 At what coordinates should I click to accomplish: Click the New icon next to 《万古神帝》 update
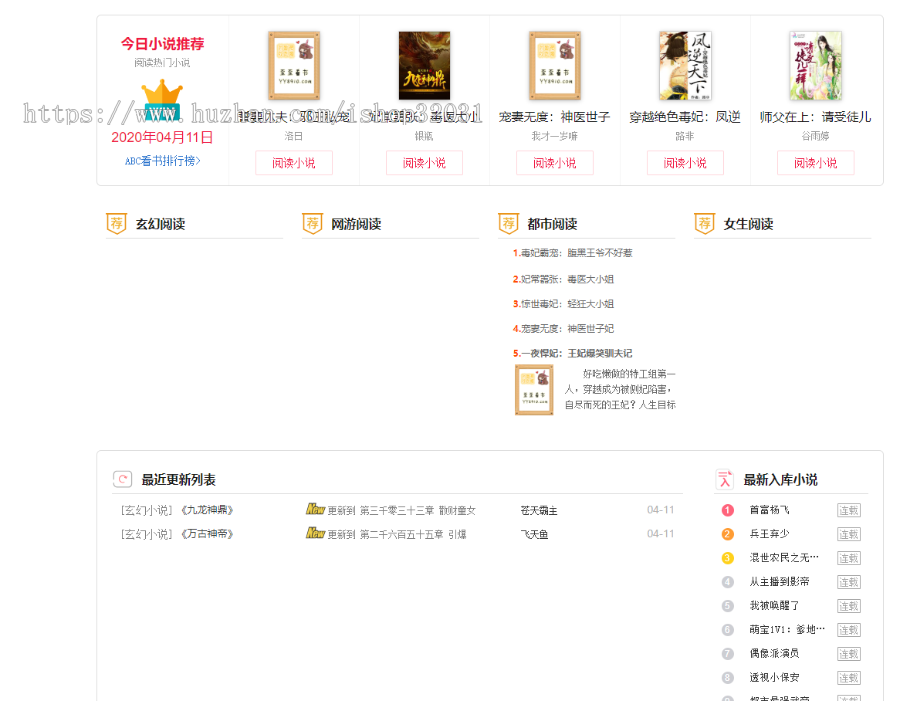pos(317,533)
